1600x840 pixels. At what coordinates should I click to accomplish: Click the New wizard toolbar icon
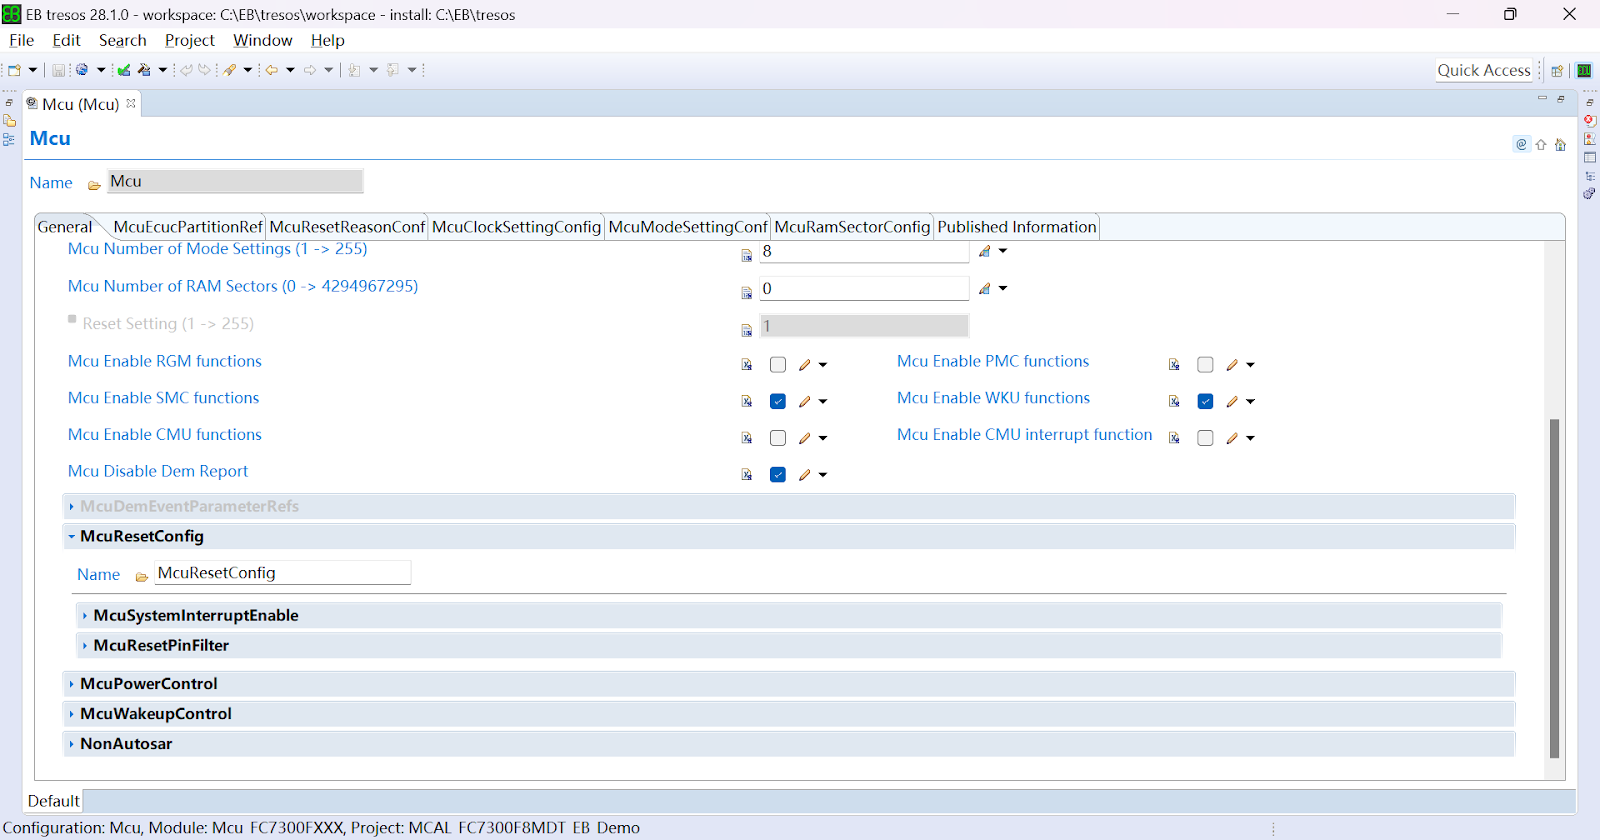tap(14, 70)
